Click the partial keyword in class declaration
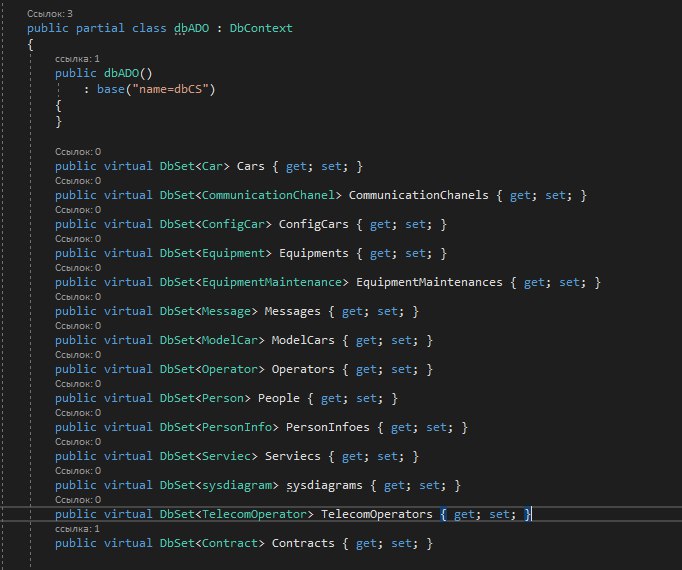Viewport: 682px width, 570px height. tap(100, 28)
